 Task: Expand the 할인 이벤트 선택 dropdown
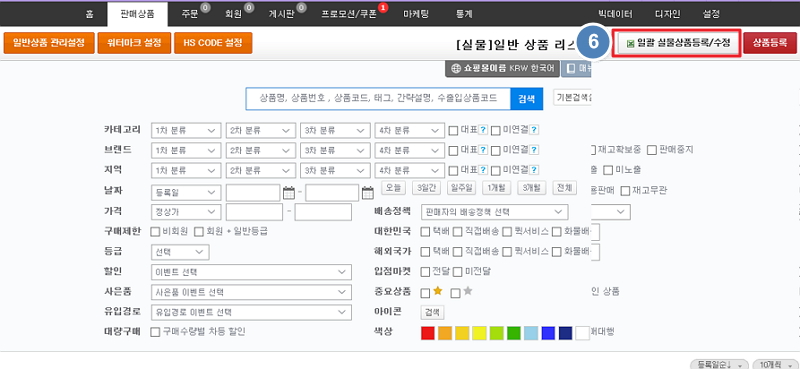coord(252,272)
